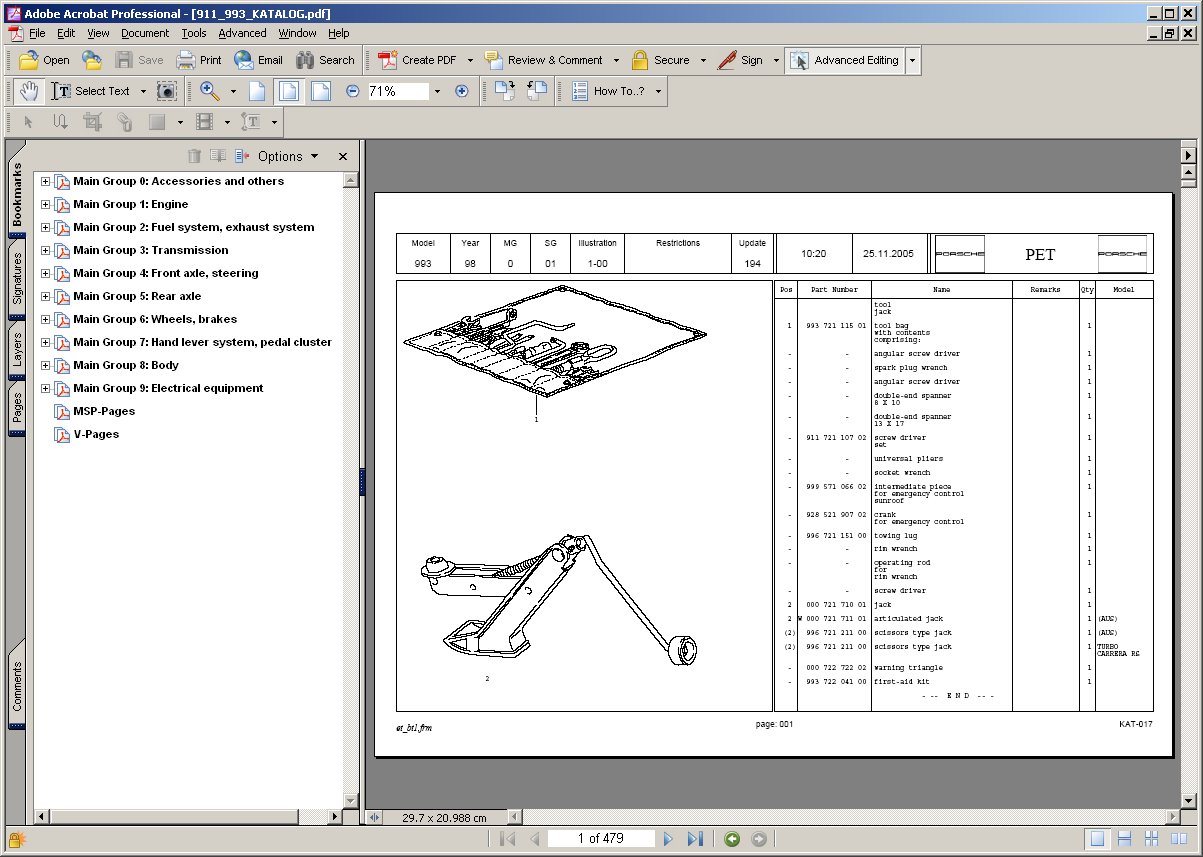Click the zoom percentage input field

click(x=398, y=91)
